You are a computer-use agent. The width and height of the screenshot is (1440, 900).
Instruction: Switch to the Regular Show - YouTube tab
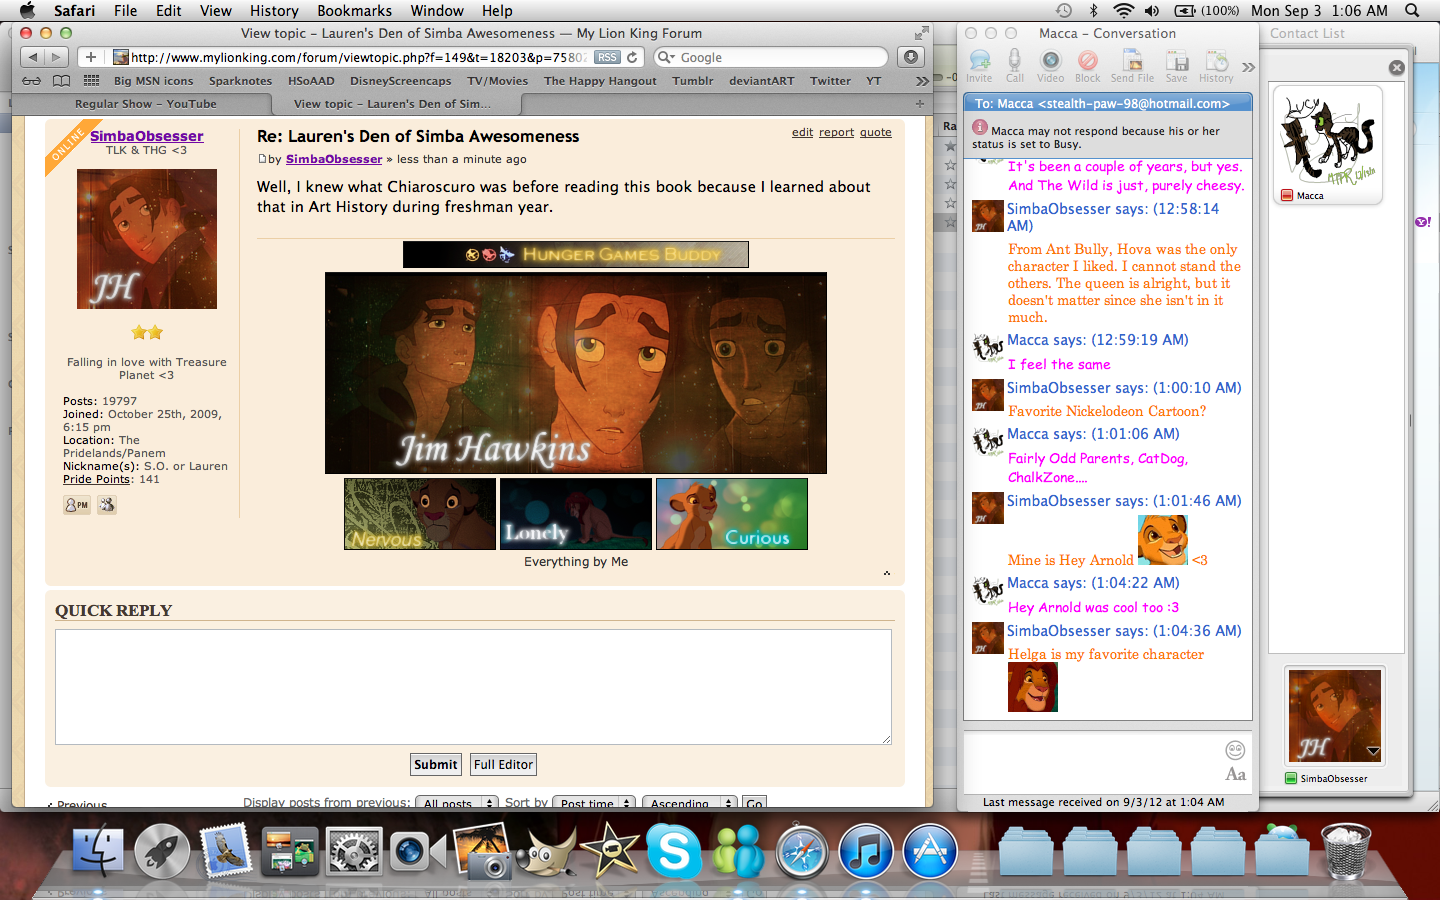point(145,104)
